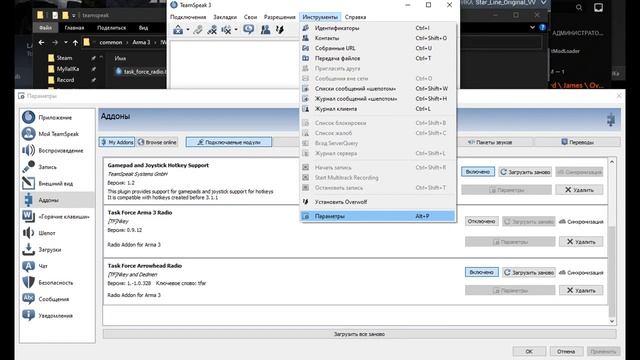Choose Идентификаторы menu entry

[x=378, y=28]
